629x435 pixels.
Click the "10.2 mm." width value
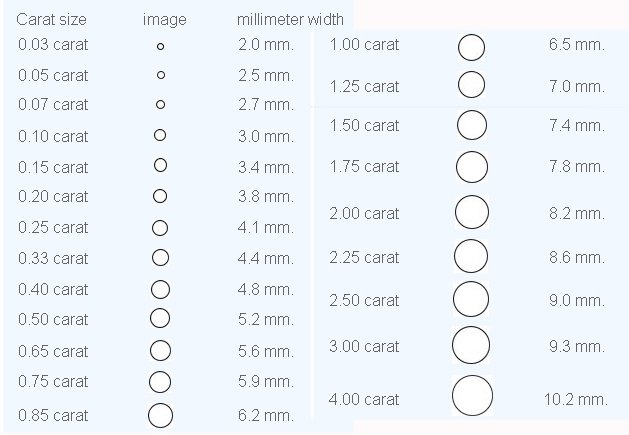[x=575, y=399]
